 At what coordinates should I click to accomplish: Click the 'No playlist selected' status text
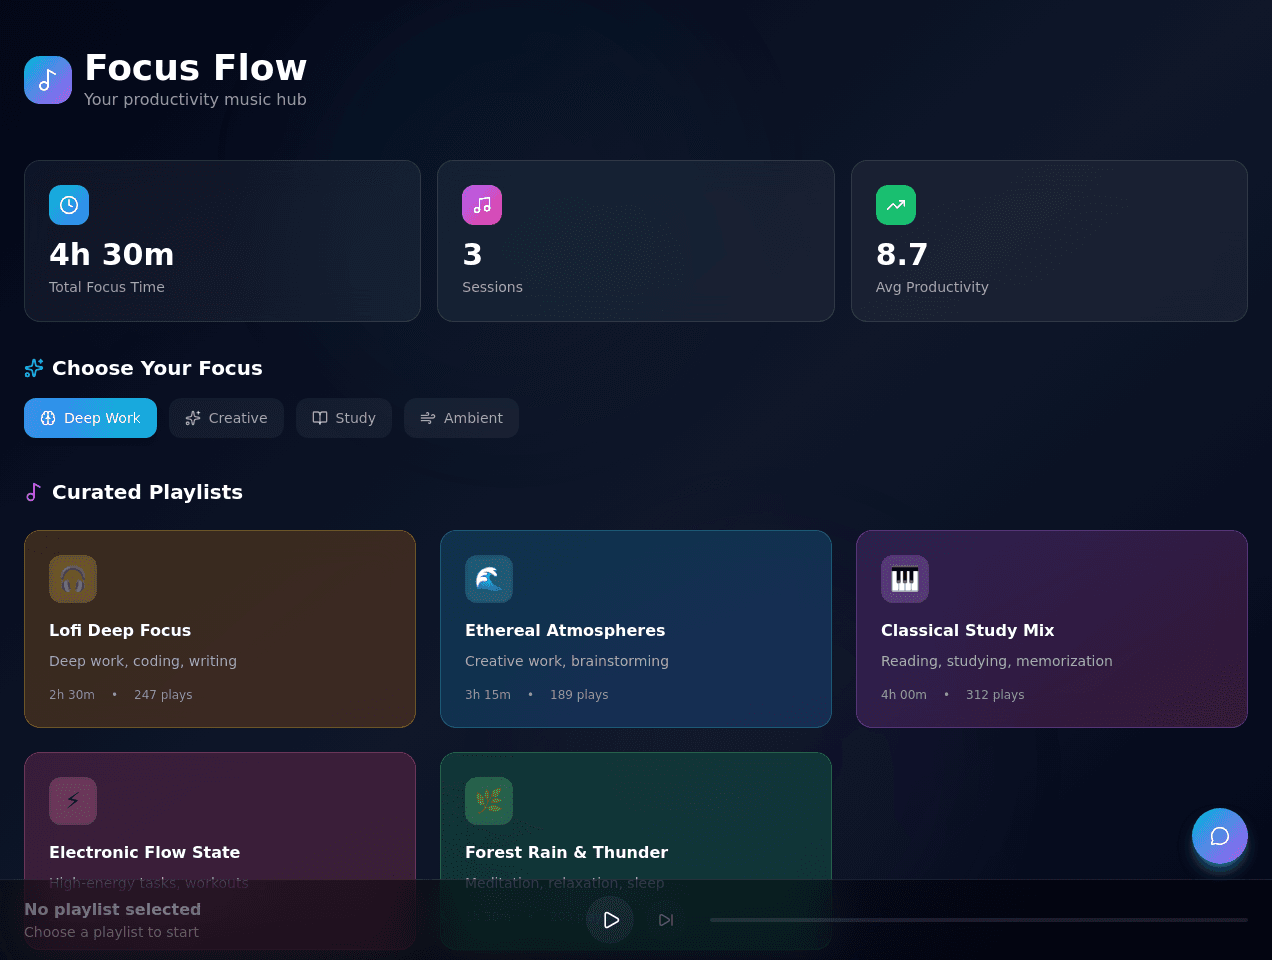tap(113, 909)
